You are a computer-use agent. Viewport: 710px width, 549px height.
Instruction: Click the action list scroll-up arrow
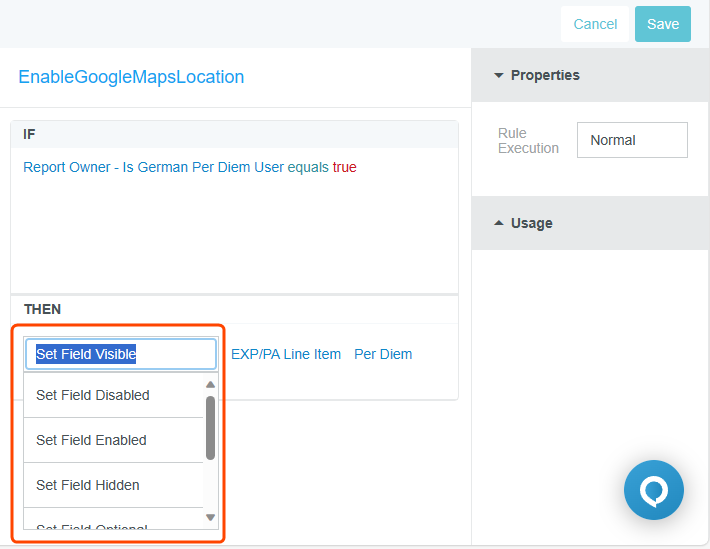coord(210,385)
